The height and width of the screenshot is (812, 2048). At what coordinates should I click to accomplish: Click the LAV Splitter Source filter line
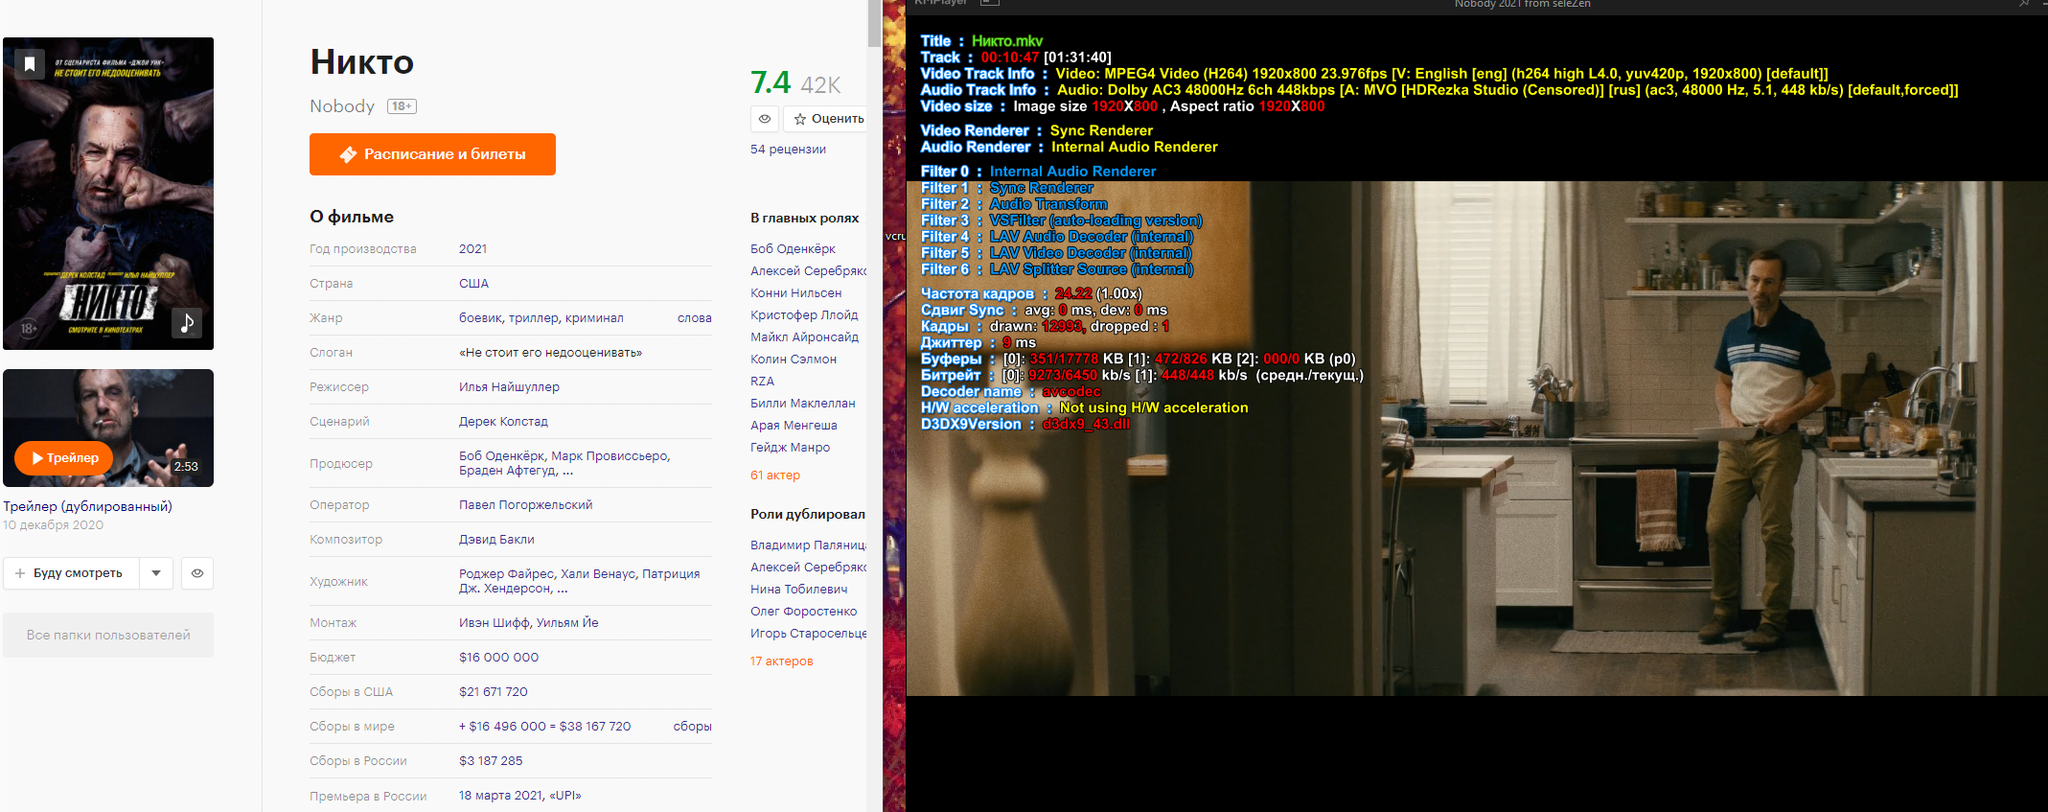pyautogui.click(x=1057, y=269)
